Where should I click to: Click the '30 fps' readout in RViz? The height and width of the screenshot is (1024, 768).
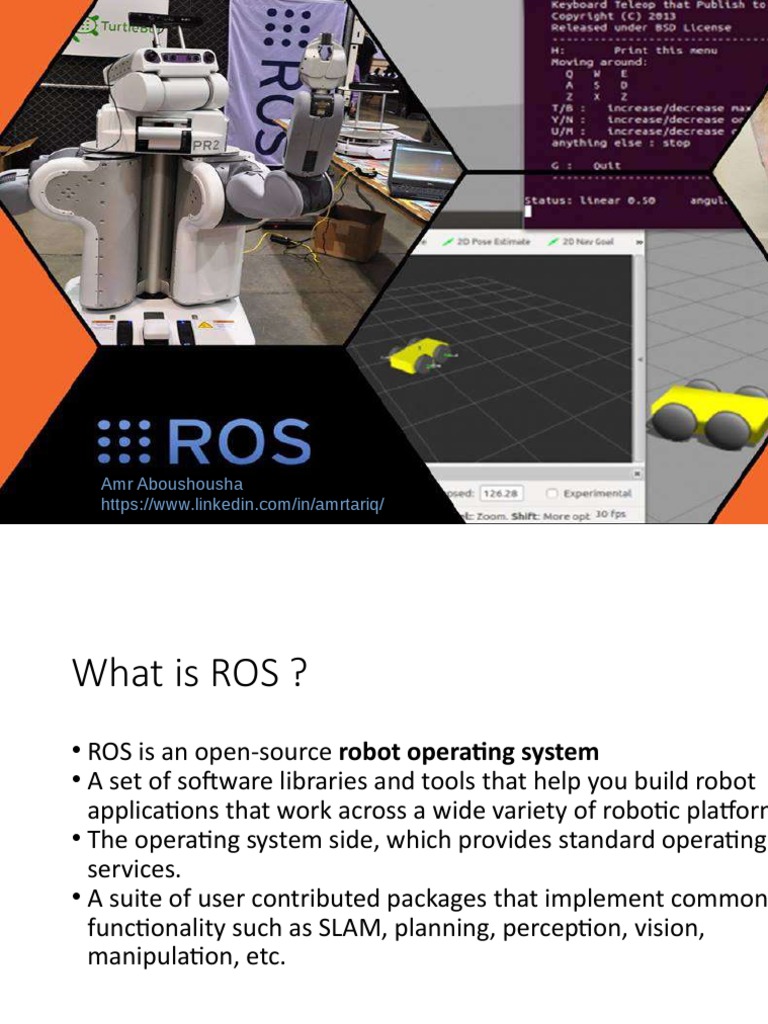click(x=611, y=514)
